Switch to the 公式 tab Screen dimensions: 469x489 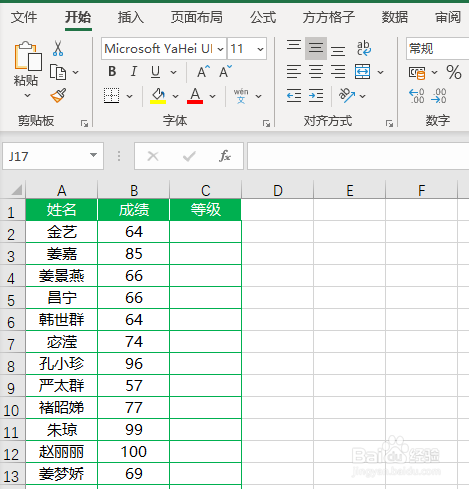263,17
